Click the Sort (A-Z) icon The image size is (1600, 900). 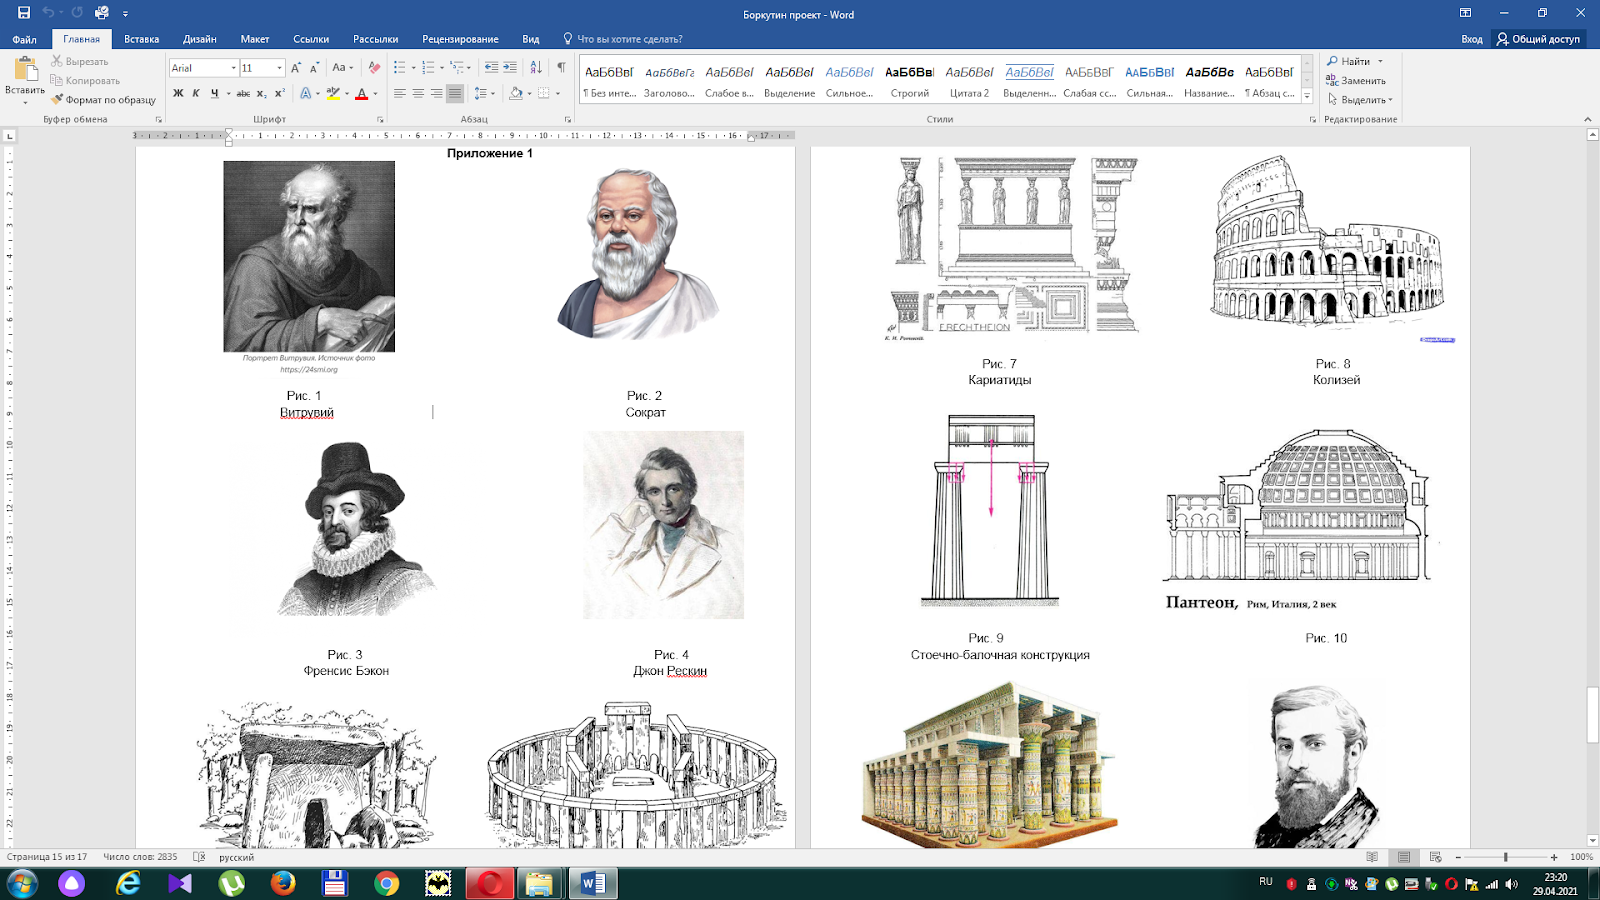pyautogui.click(x=536, y=67)
